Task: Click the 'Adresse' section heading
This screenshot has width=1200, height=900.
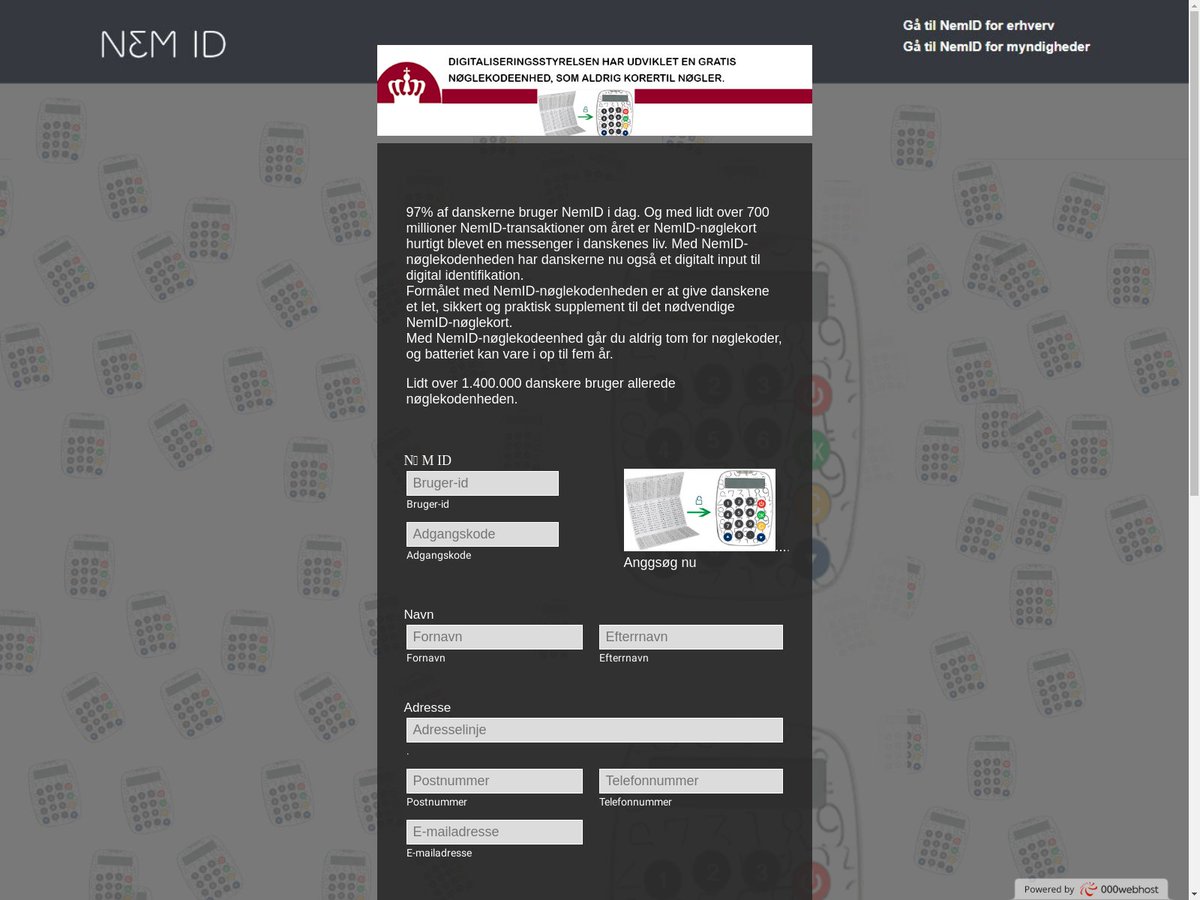Action: click(x=427, y=707)
